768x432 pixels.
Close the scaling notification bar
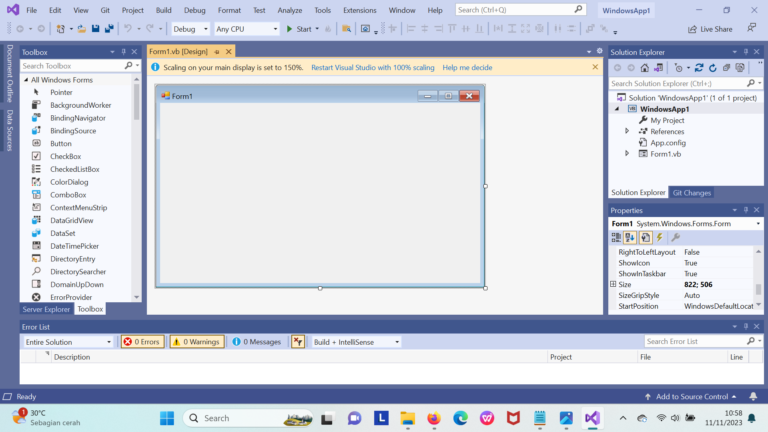click(595, 67)
